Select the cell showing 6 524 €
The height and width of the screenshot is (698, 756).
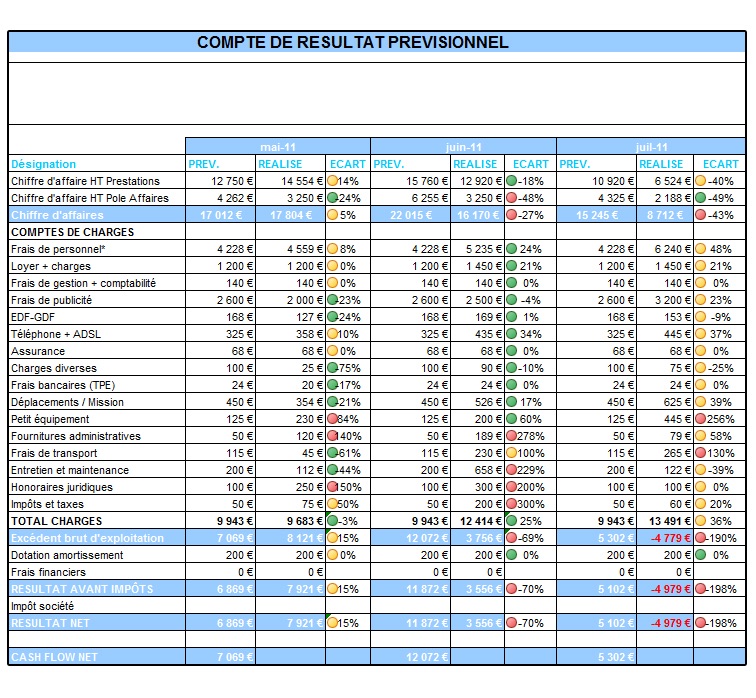(x=665, y=181)
